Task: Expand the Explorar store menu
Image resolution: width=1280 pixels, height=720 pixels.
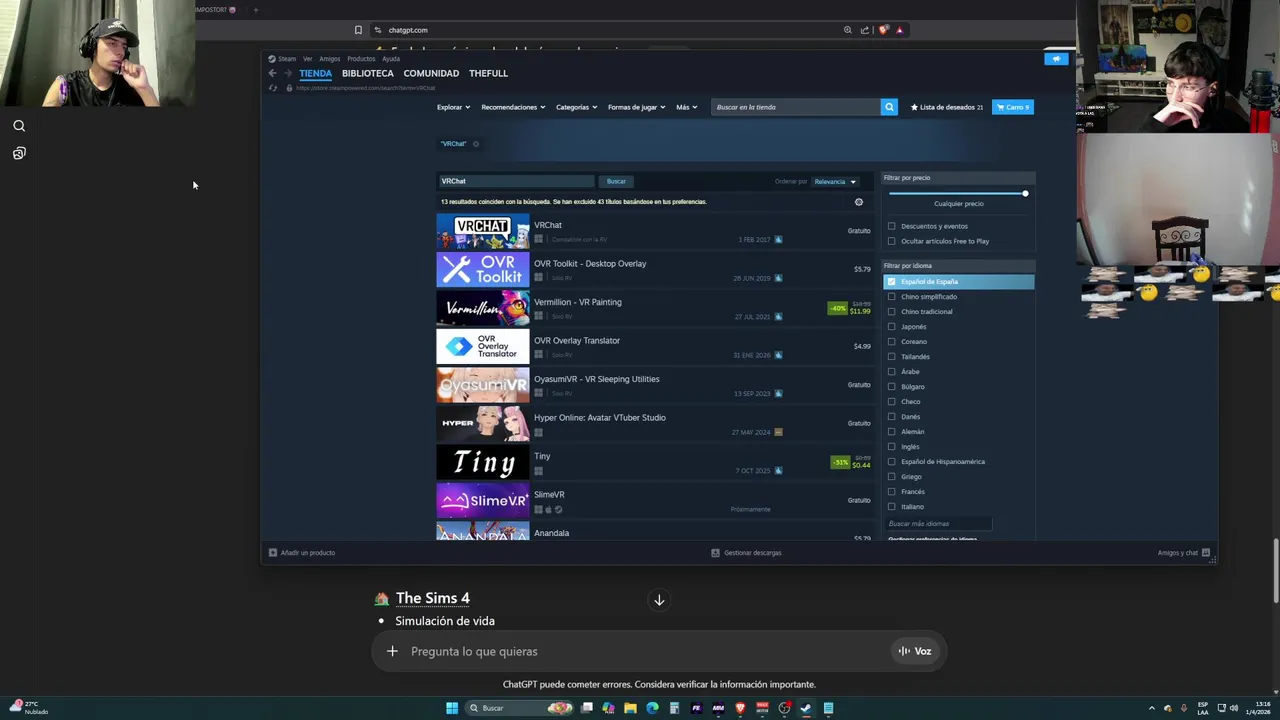Action: tap(453, 107)
